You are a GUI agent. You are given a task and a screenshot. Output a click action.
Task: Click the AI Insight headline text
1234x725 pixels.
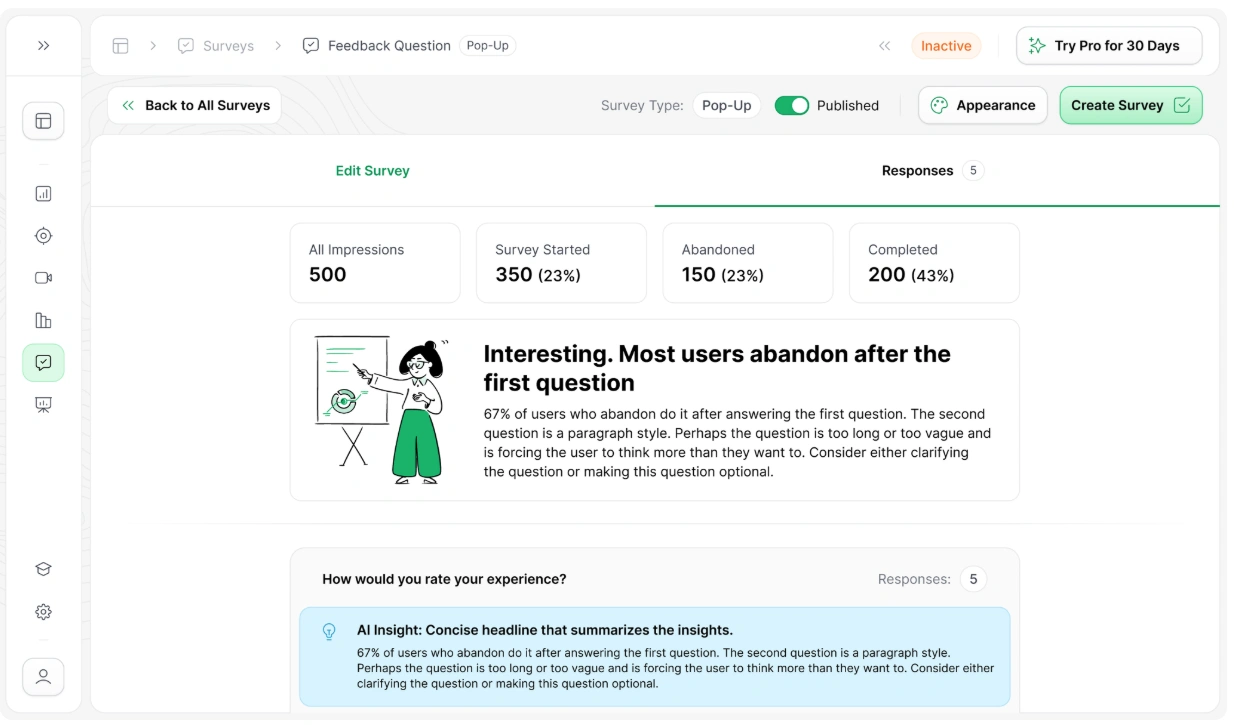[545, 630]
